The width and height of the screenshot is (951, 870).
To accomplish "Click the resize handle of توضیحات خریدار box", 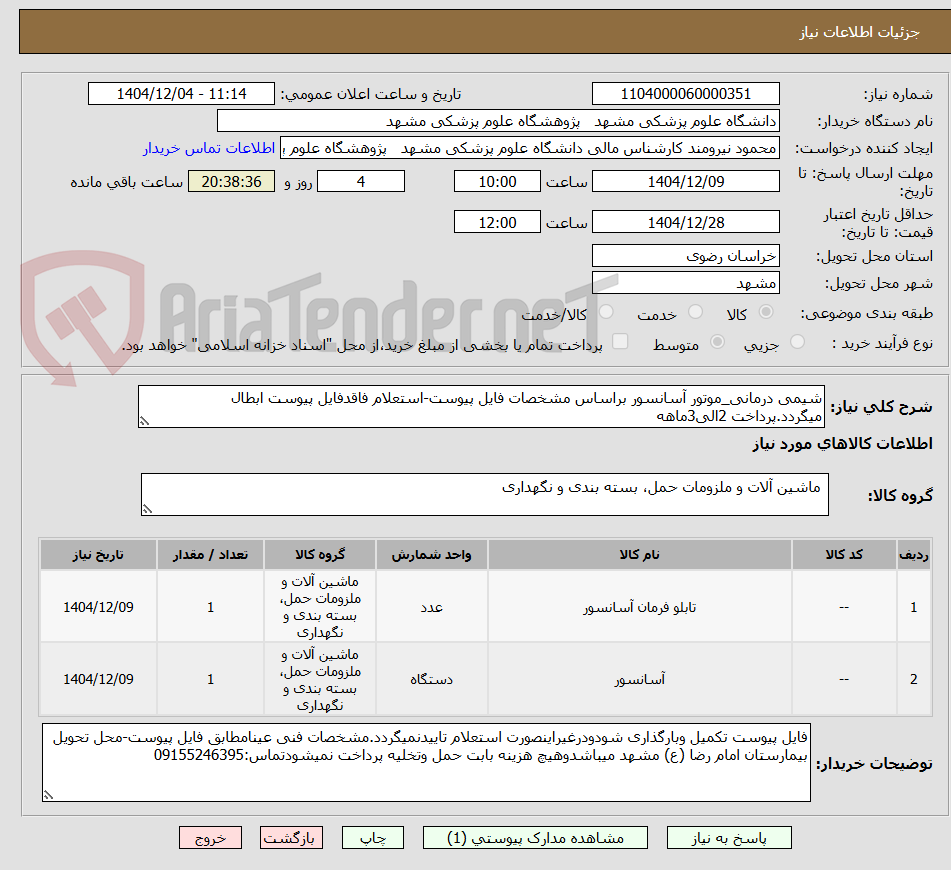I will pyautogui.click(x=49, y=795).
